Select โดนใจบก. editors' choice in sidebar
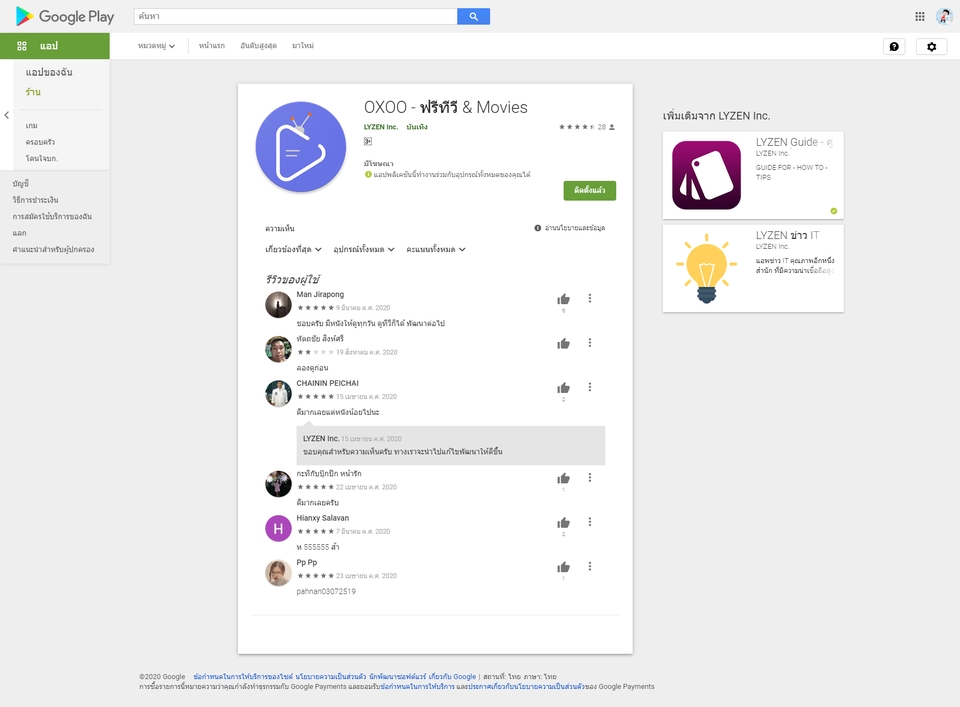The image size is (960, 707). (x=42, y=159)
